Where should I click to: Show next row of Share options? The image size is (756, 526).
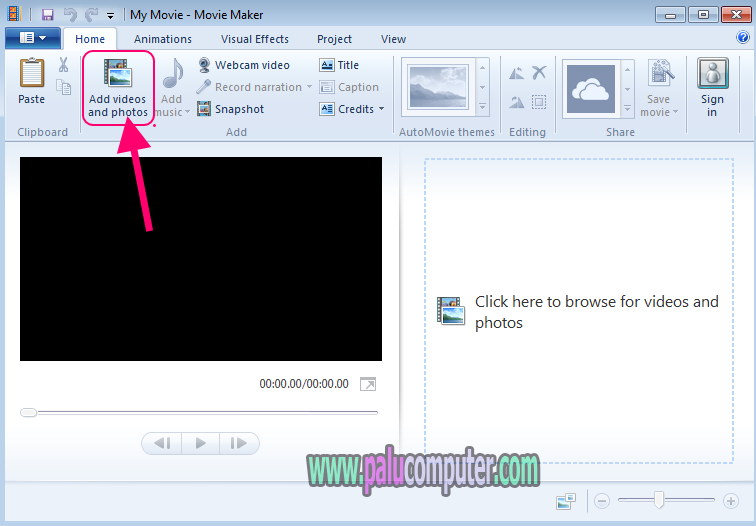(x=627, y=90)
